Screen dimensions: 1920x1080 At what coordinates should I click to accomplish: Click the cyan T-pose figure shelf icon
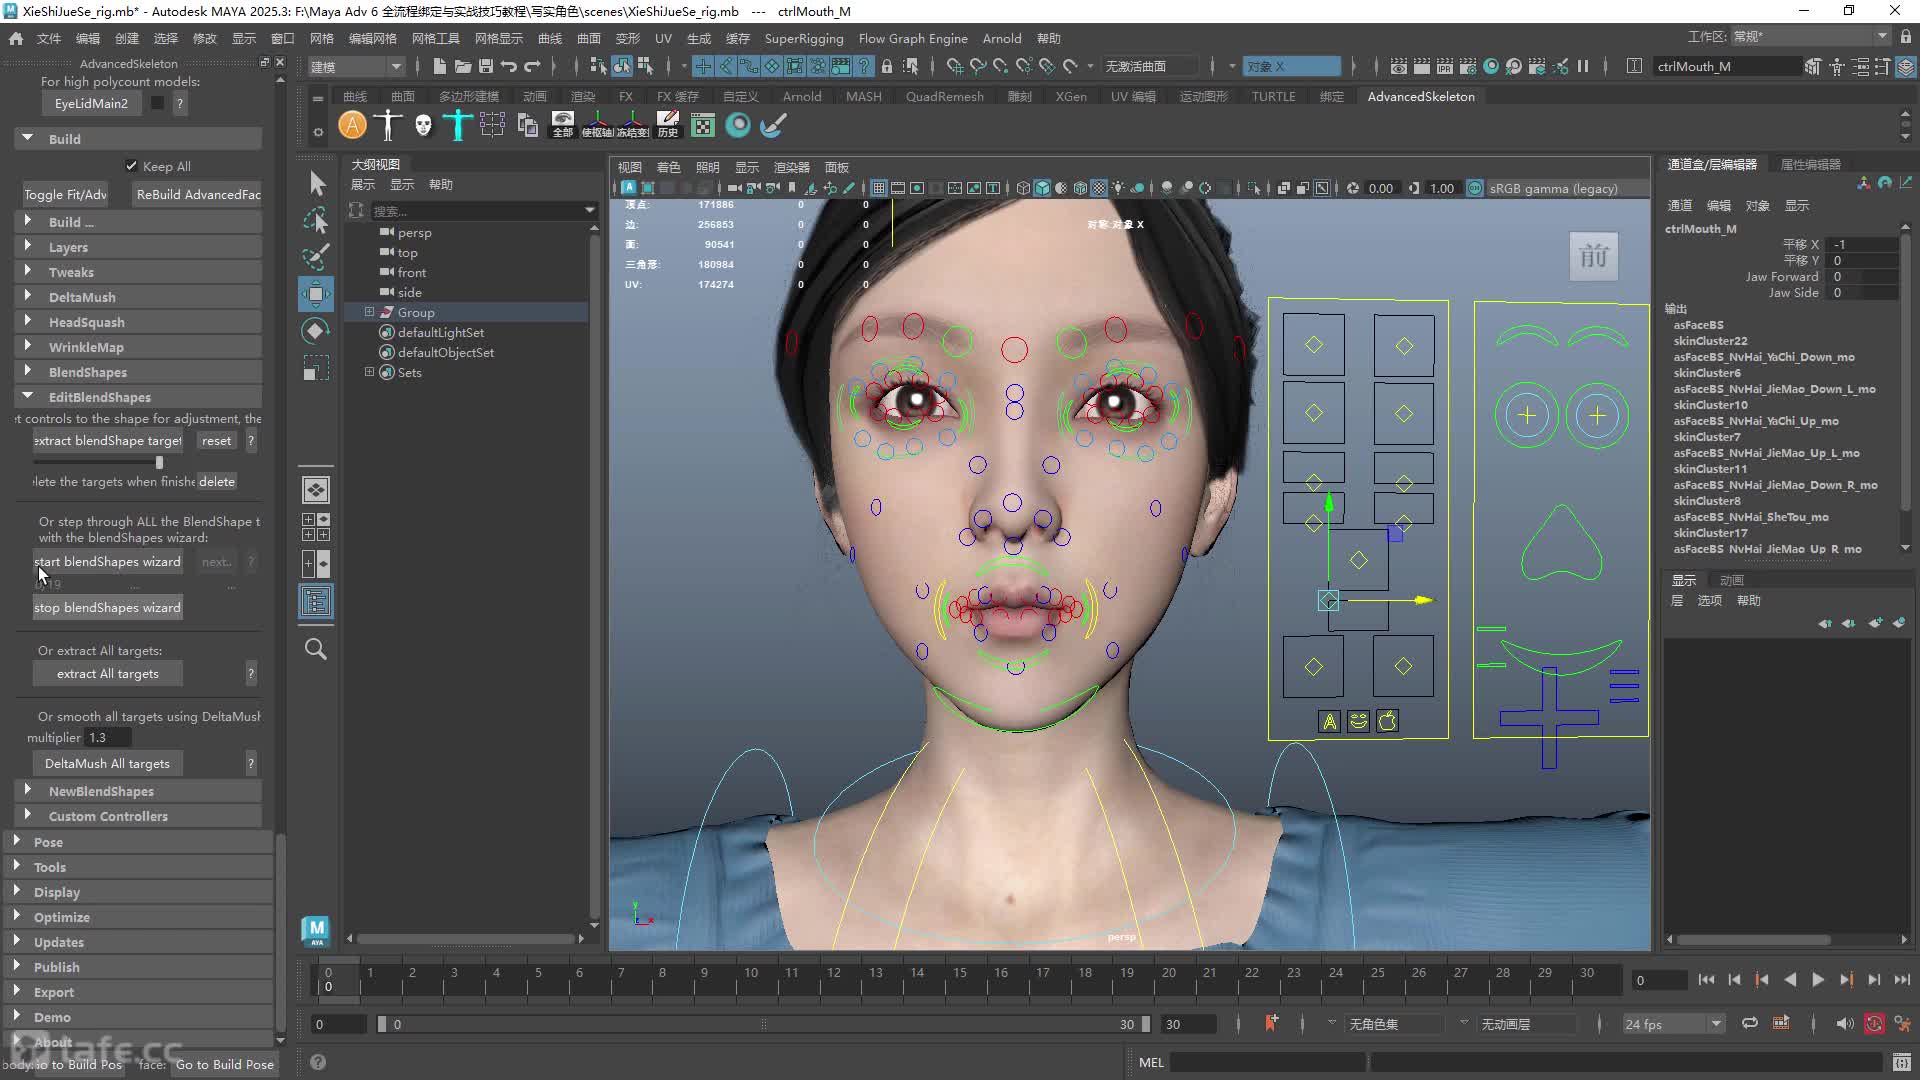[x=457, y=125]
